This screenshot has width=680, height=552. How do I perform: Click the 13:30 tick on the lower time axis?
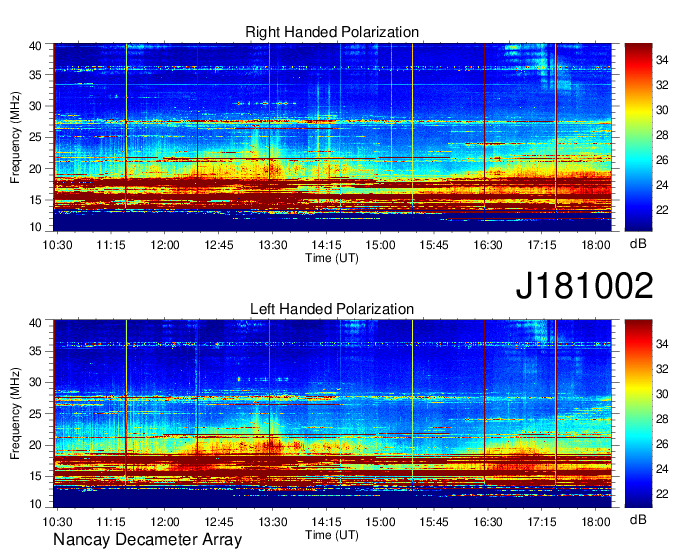273,522
